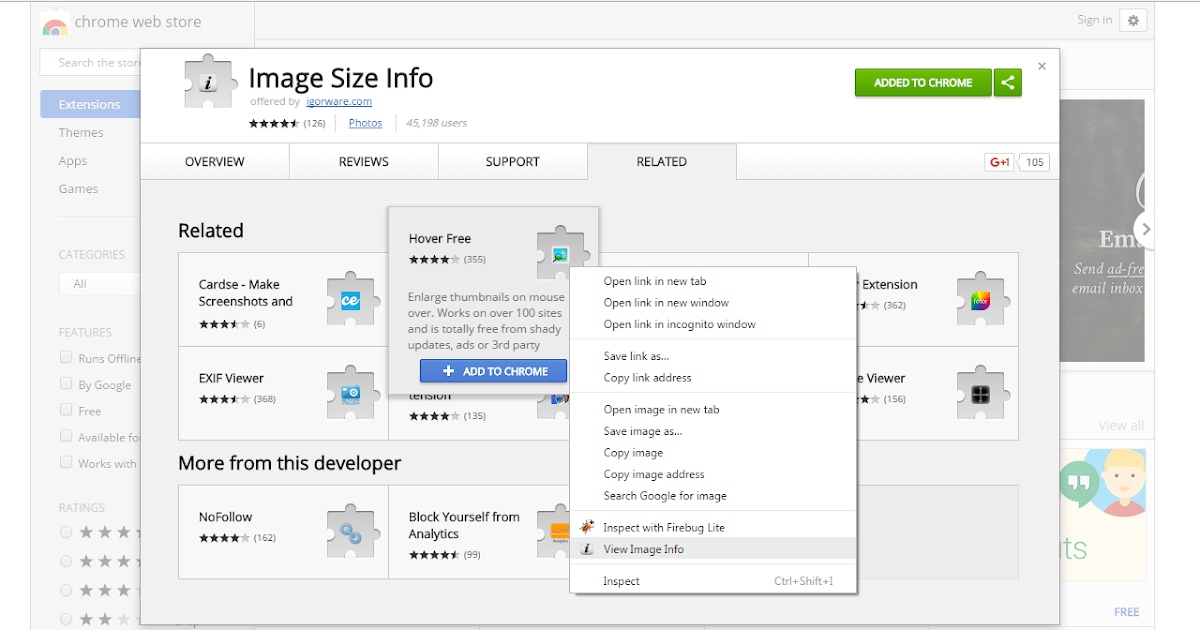Open the NoFollow extension card title
The height and width of the screenshot is (630, 1200).
[x=226, y=517]
